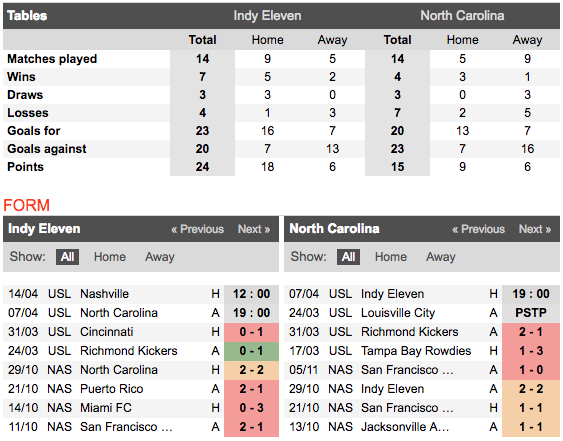Click Indy Eleven header in Tables

267,16
